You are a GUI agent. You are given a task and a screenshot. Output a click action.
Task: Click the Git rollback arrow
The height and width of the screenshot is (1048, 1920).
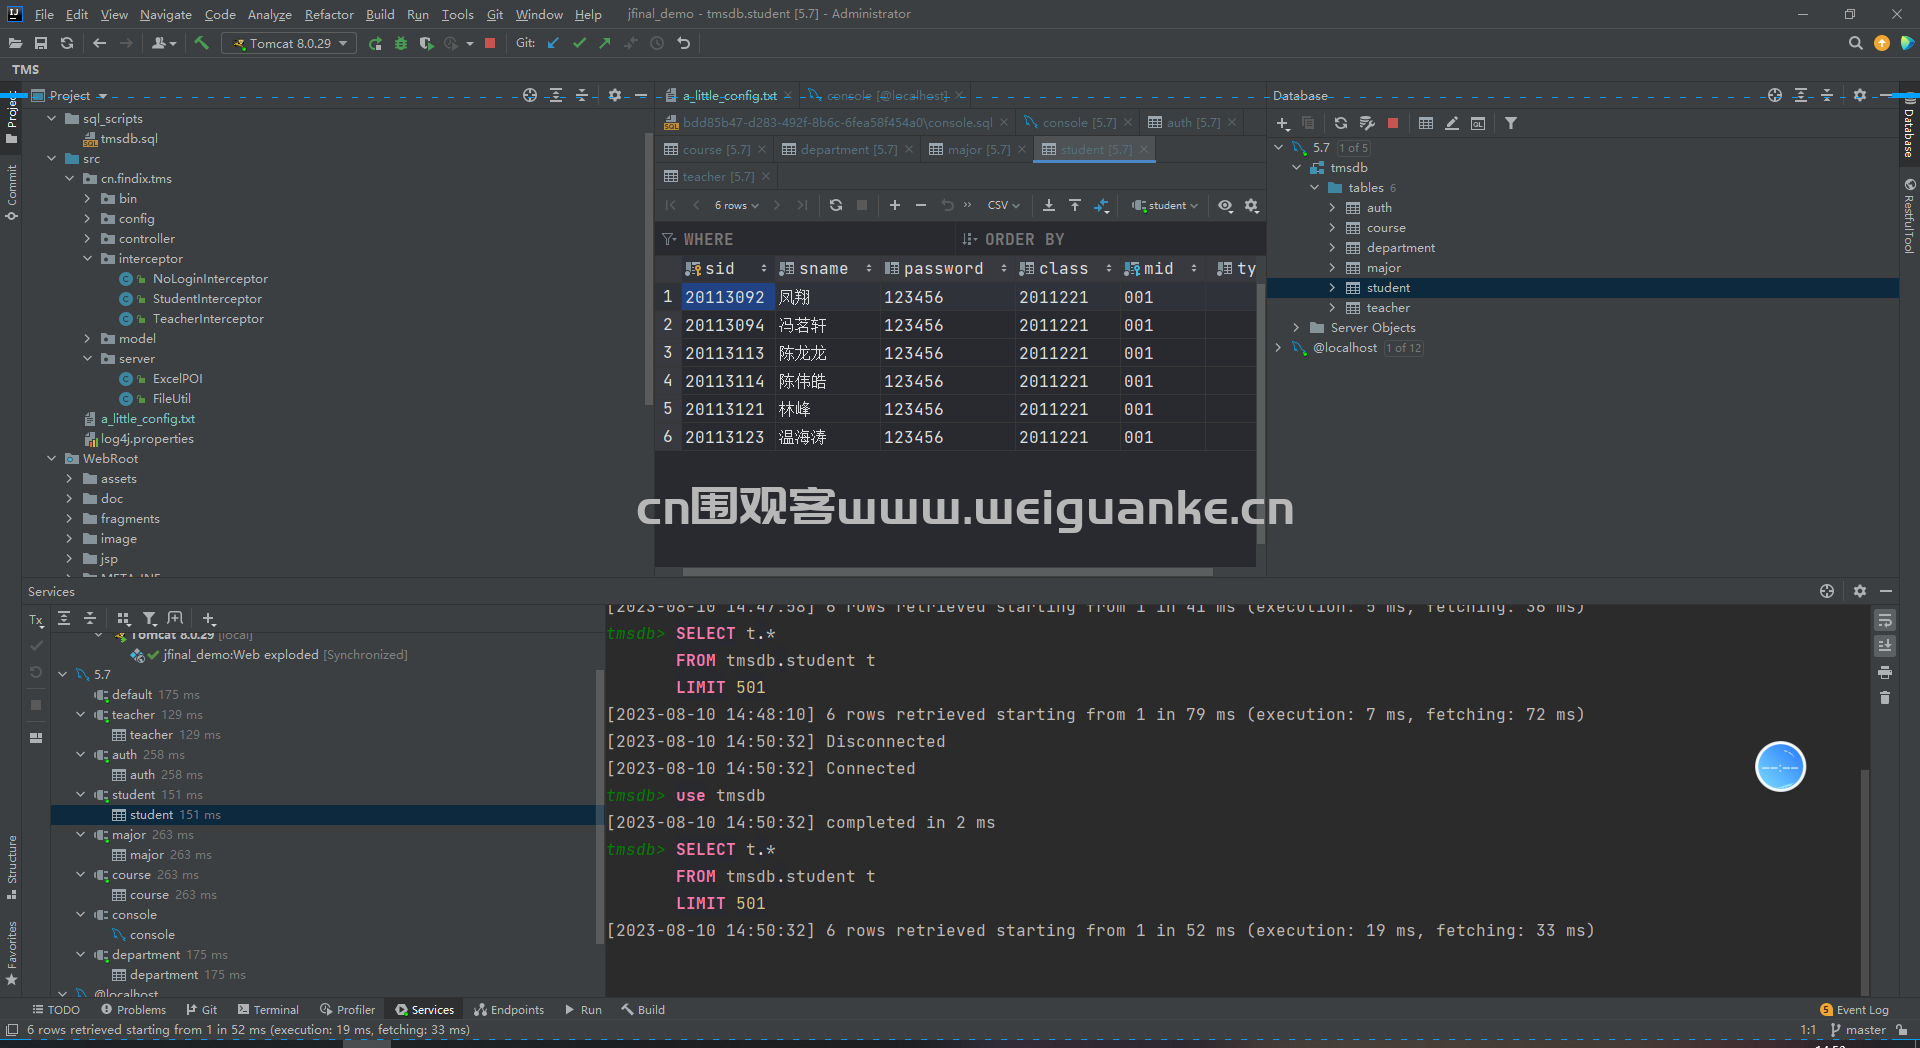(x=684, y=43)
